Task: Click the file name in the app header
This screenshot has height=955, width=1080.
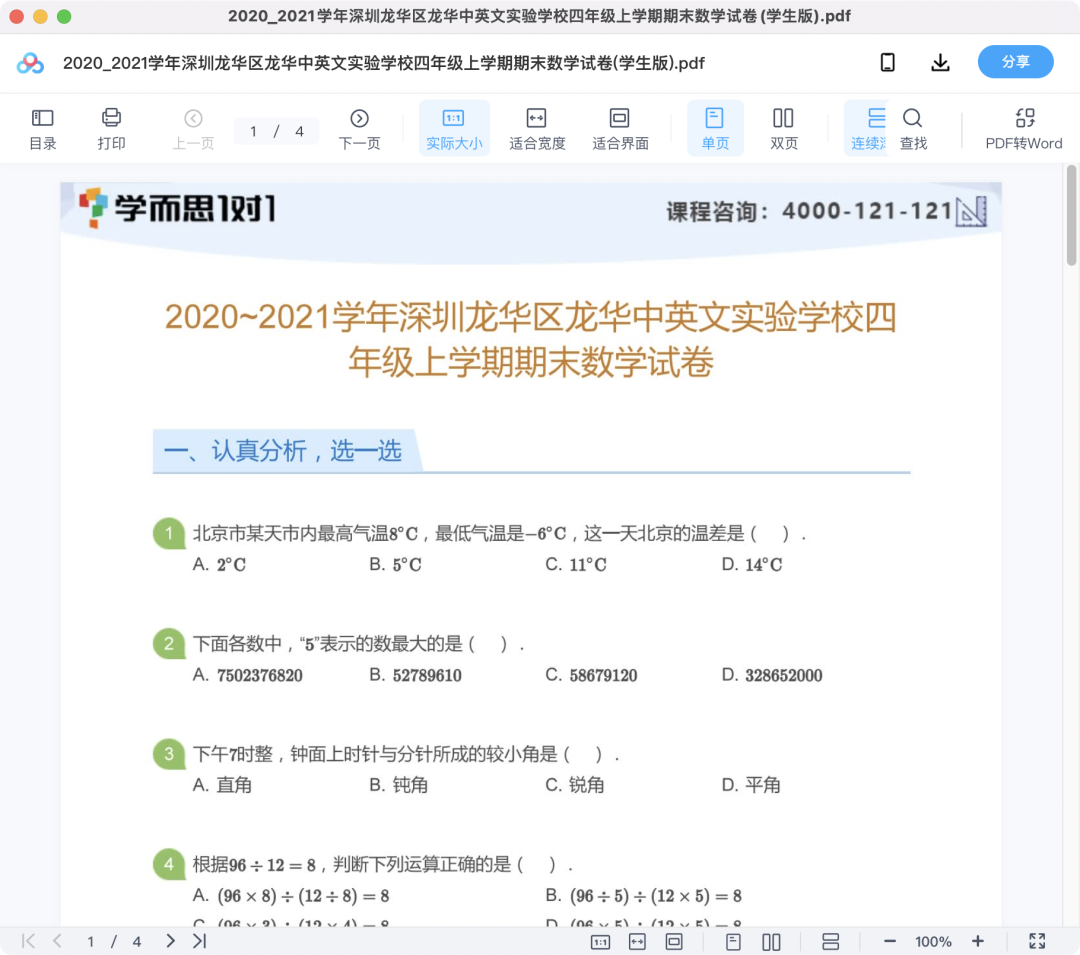Action: click(x=384, y=63)
